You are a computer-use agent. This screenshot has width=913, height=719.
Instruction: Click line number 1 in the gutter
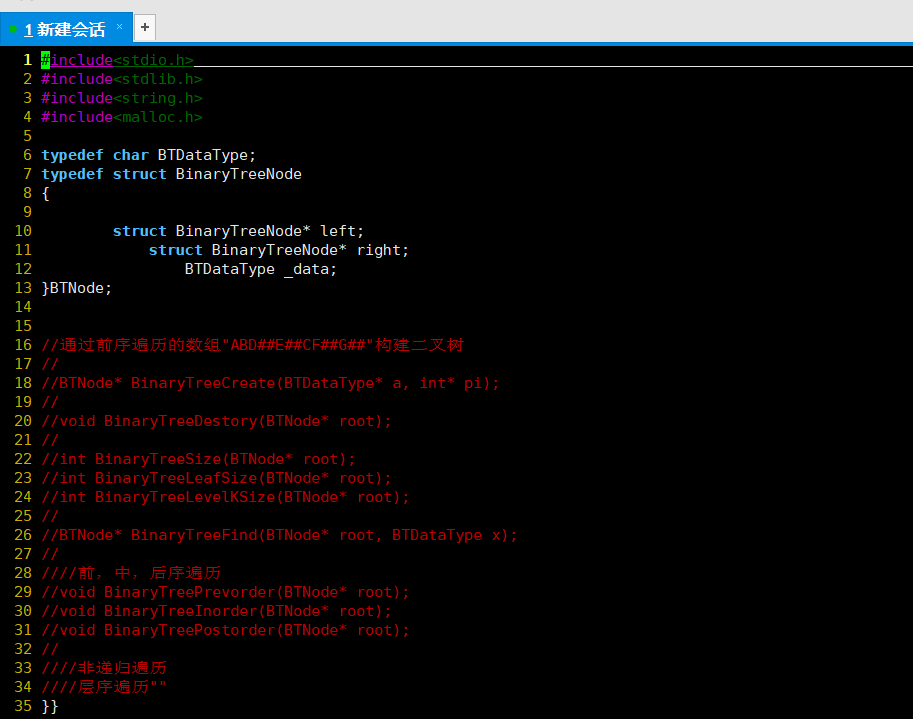coord(26,59)
